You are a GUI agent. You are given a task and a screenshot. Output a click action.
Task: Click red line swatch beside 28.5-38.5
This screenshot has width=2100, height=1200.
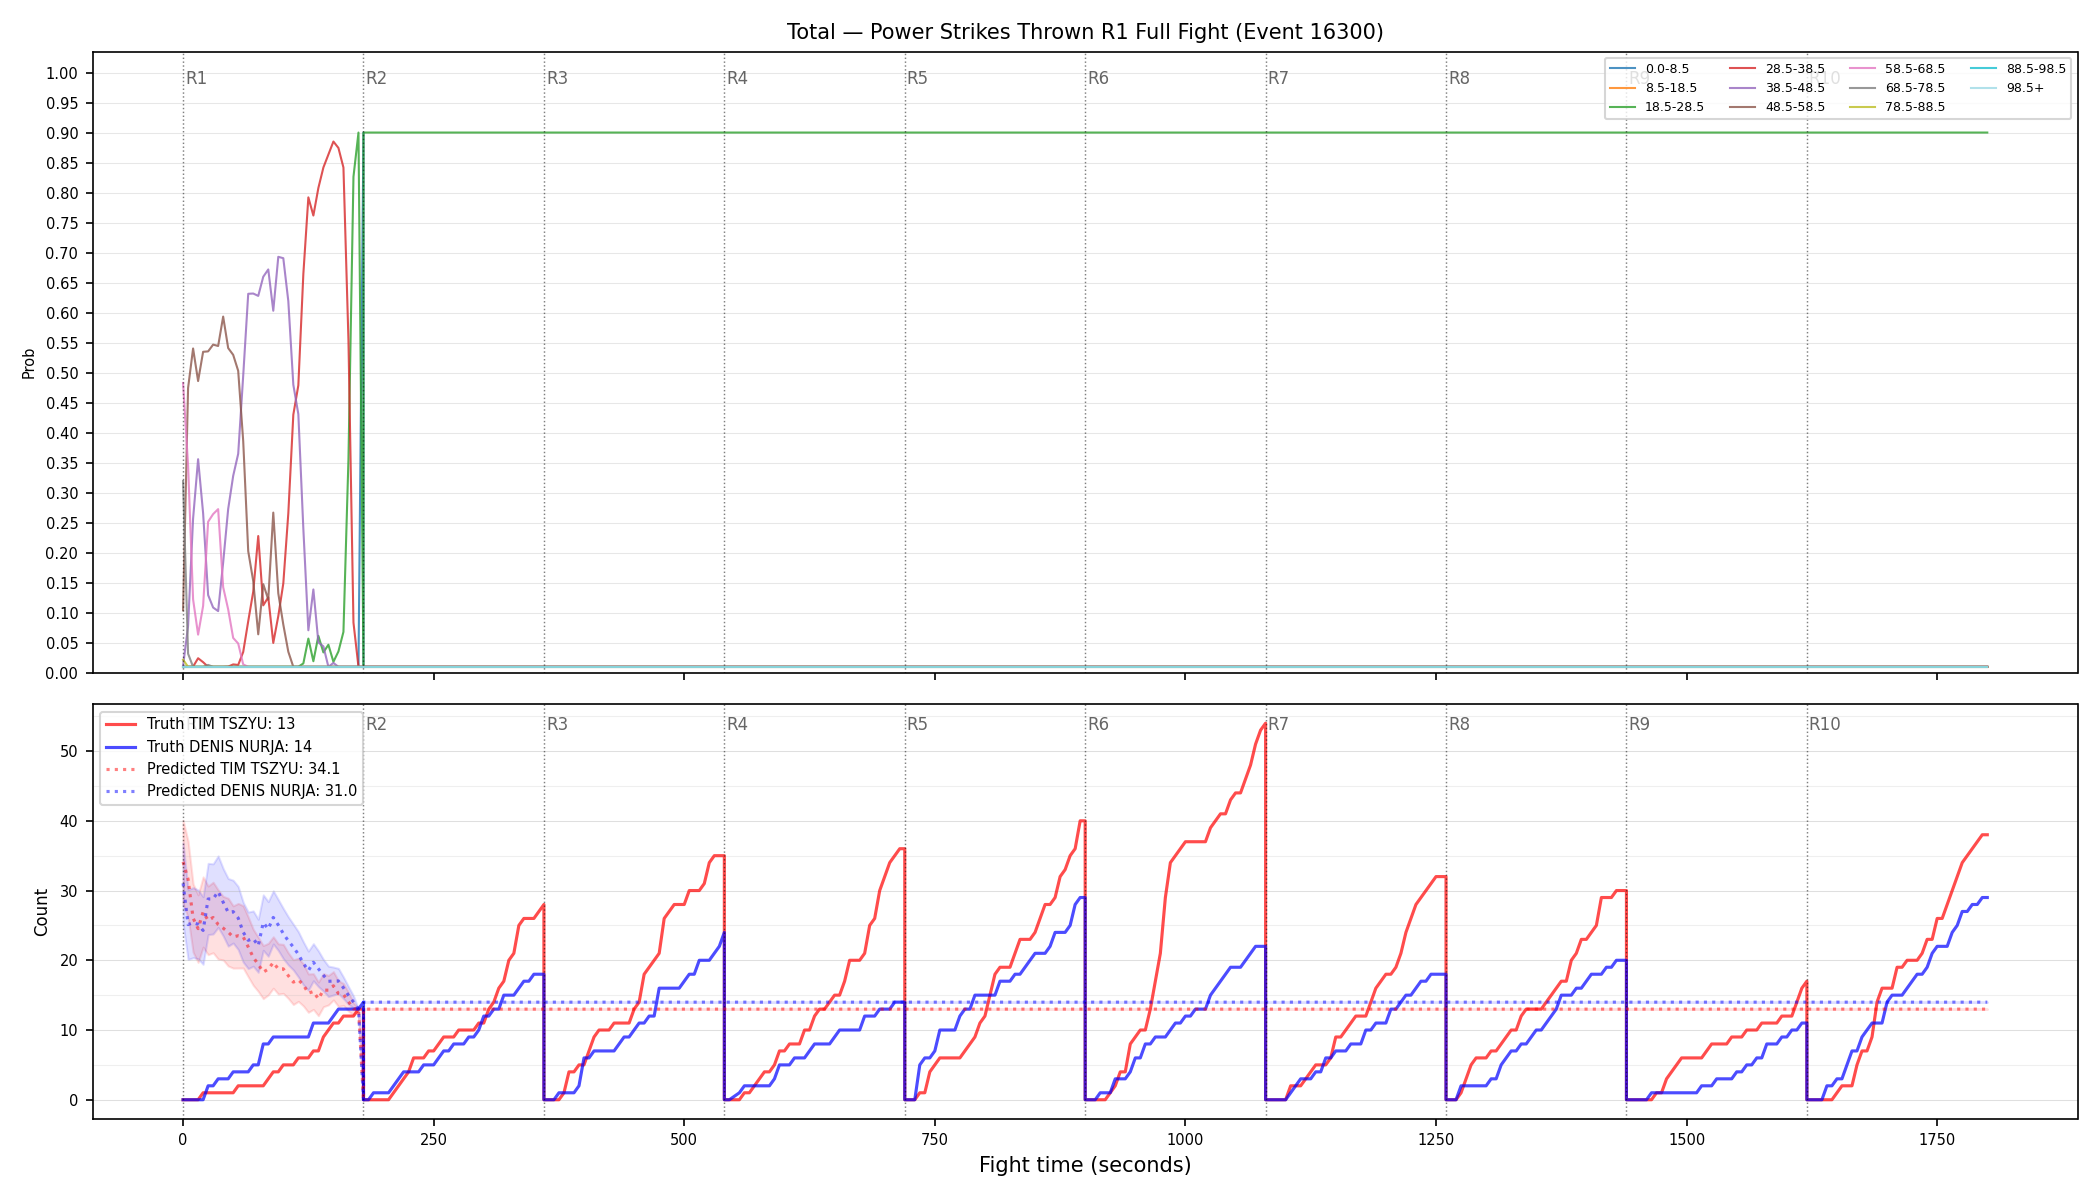[x=1743, y=69]
